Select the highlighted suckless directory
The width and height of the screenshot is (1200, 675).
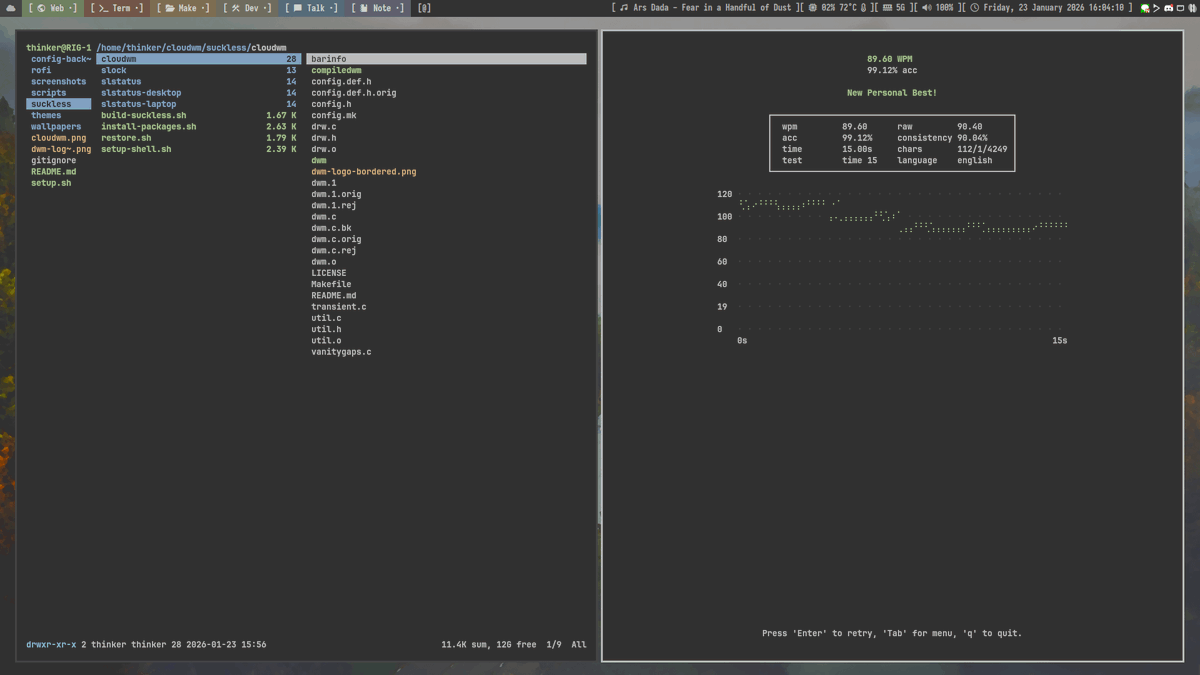tap(59, 104)
